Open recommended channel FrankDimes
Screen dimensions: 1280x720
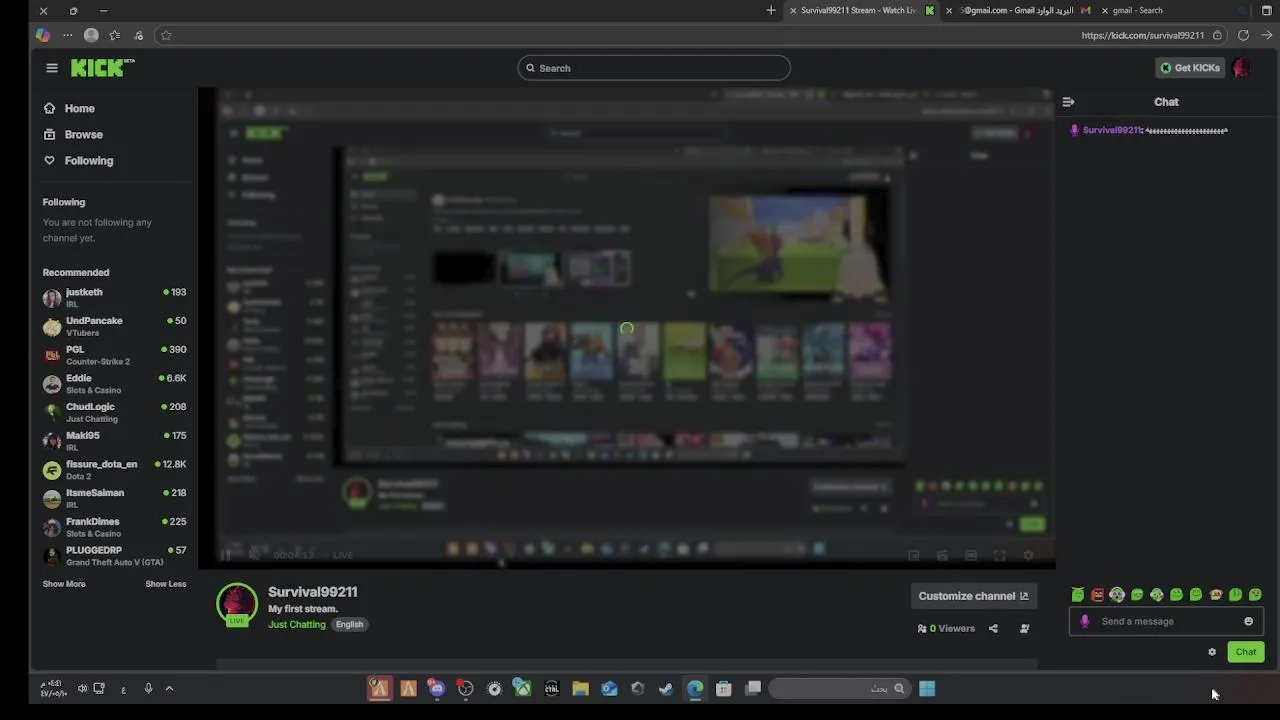(114, 527)
